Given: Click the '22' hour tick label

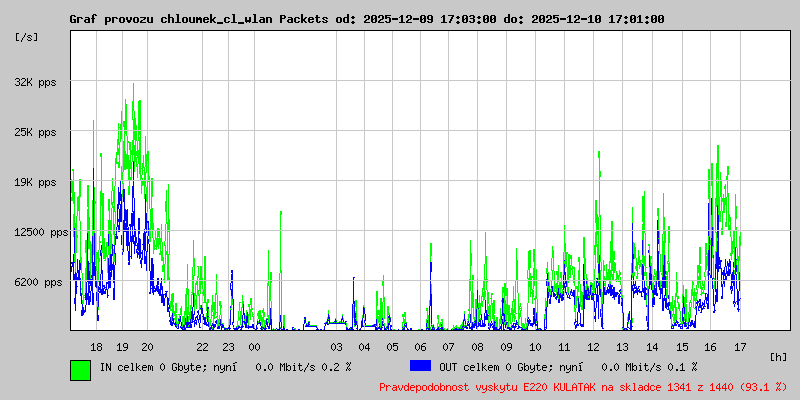Looking at the screenshot, I should (x=203, y=347).
